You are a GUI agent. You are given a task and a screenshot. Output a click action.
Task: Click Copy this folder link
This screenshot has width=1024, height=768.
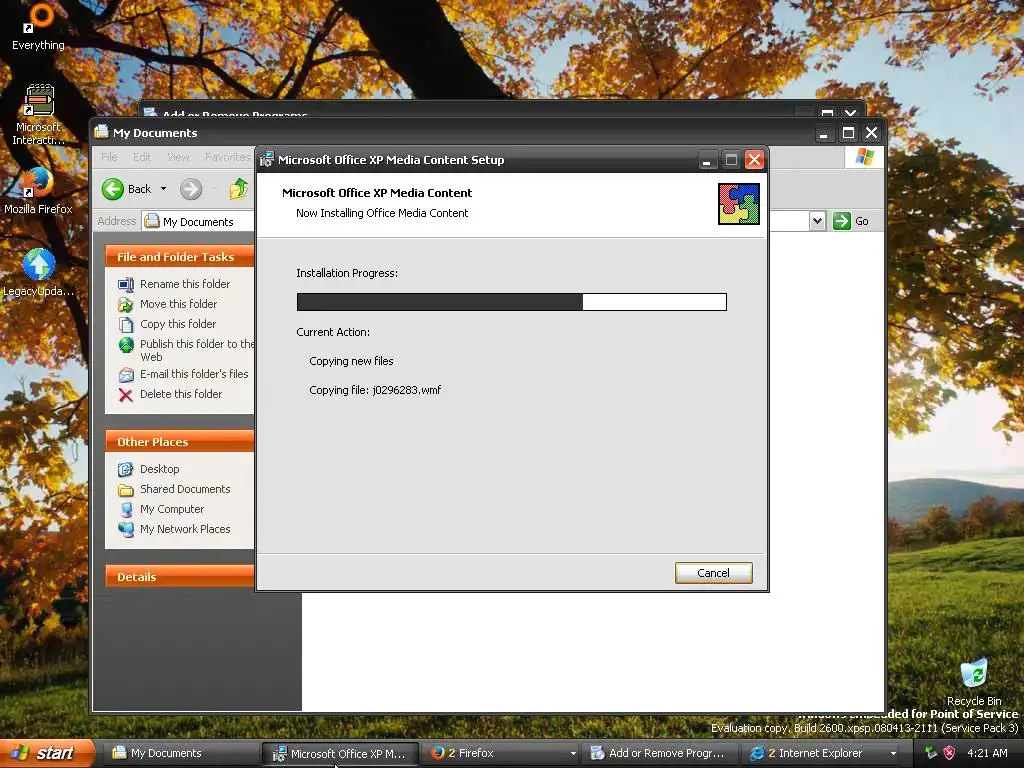178,324
